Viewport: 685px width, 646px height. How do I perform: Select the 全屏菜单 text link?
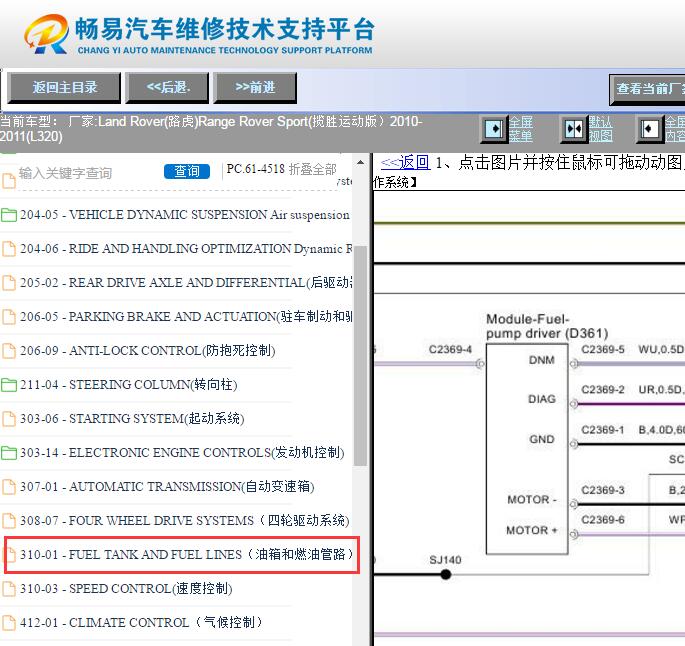(x=521, y=129)
